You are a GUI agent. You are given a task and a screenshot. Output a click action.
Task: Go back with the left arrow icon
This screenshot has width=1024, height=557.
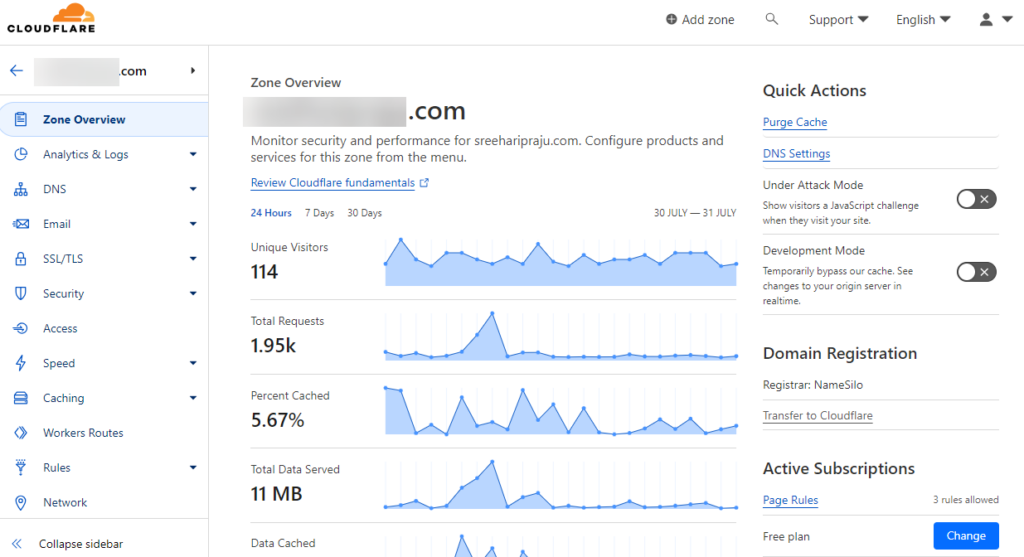(16, 71)
